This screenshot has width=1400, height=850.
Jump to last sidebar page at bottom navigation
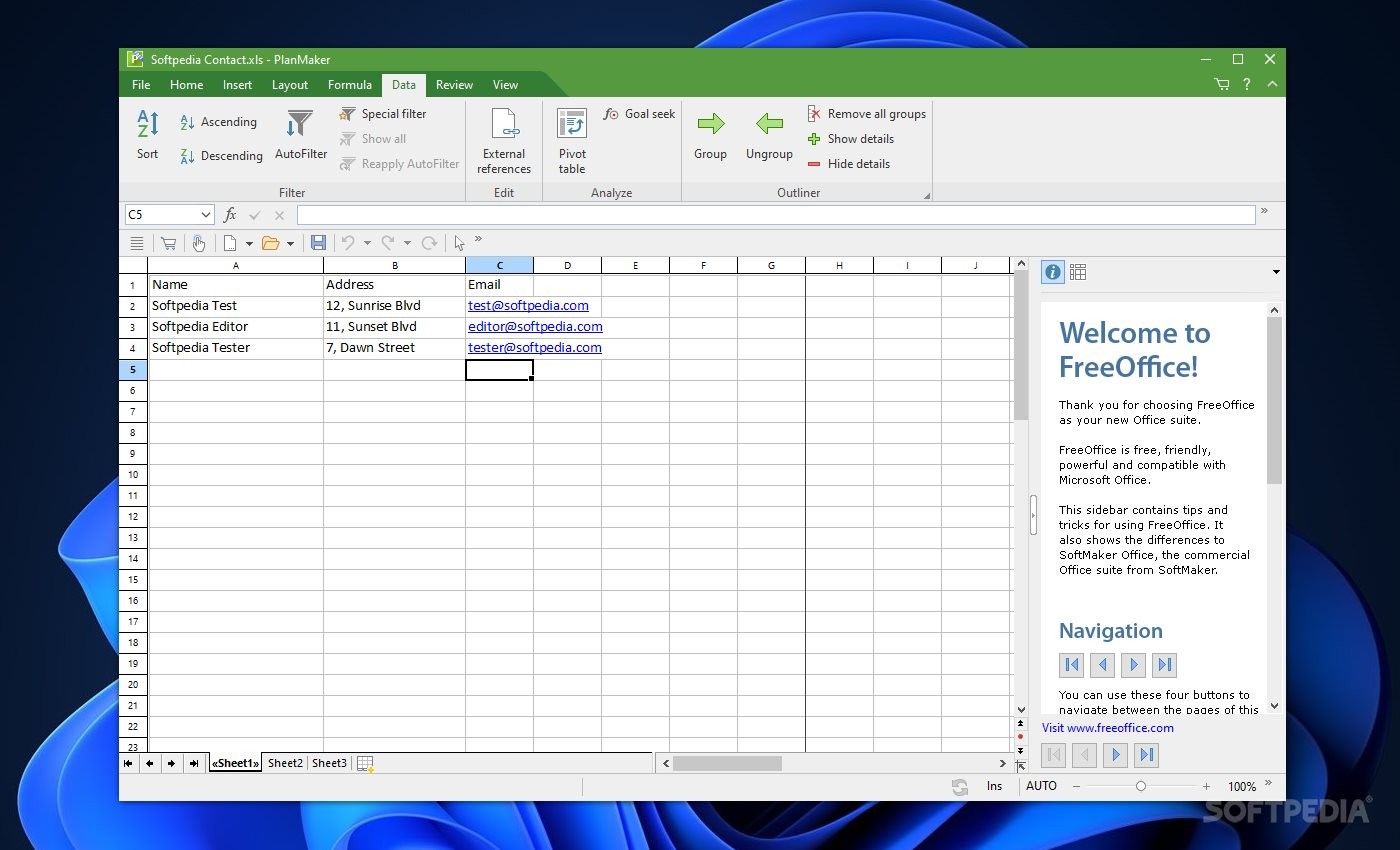(x=1148, y=755)
